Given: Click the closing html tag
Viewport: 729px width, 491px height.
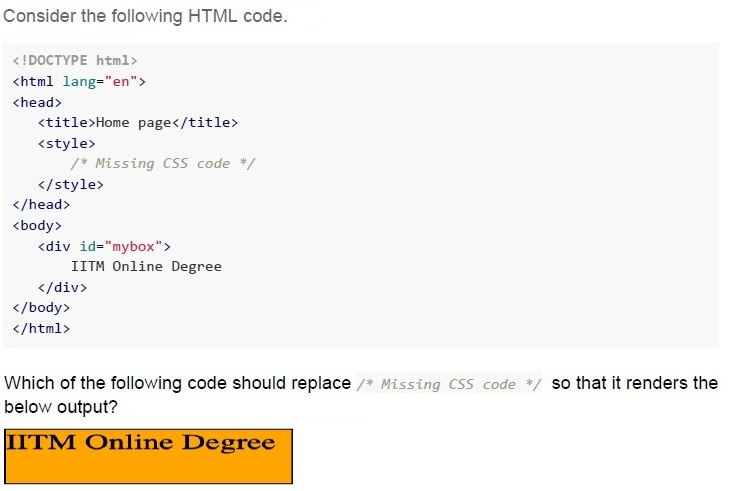Looking at the screenshot, I should 41,329.
